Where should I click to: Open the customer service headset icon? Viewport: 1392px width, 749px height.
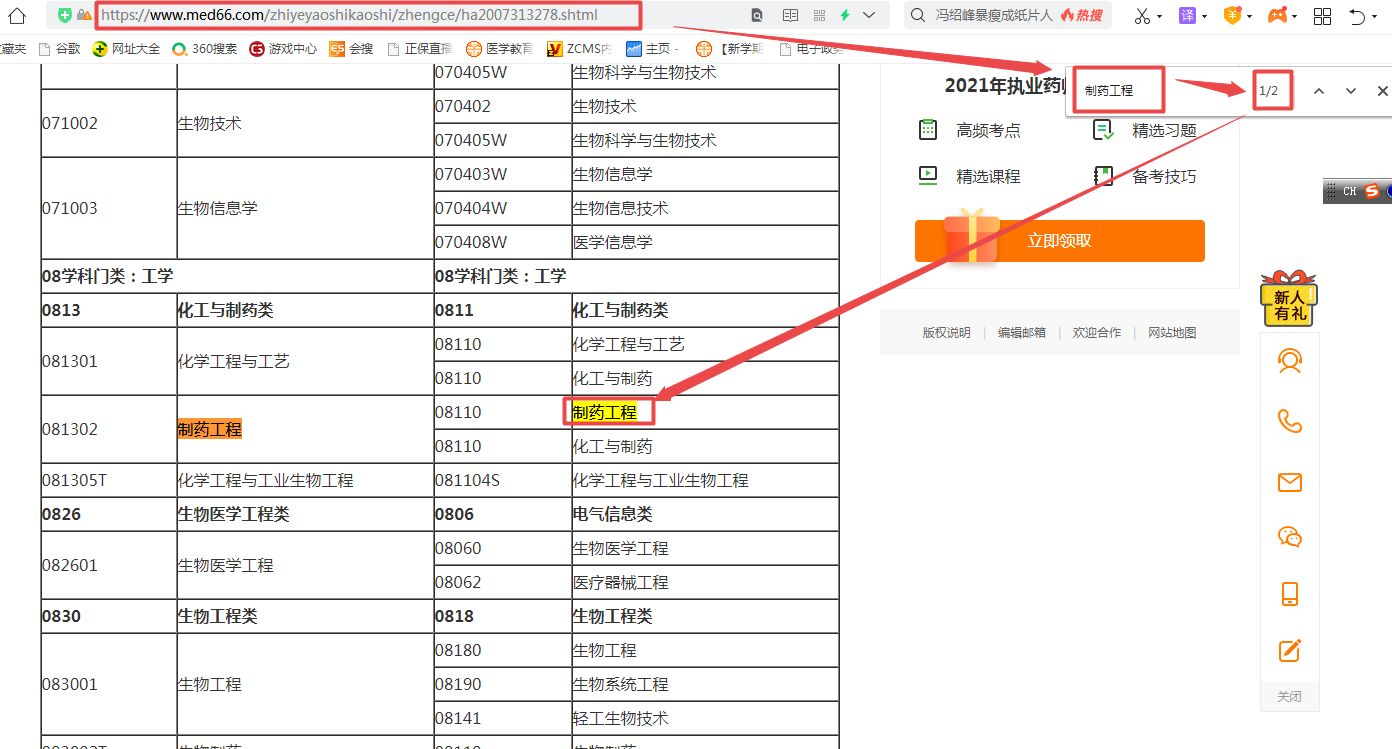pyautogui.click(x=1289, y=361)
